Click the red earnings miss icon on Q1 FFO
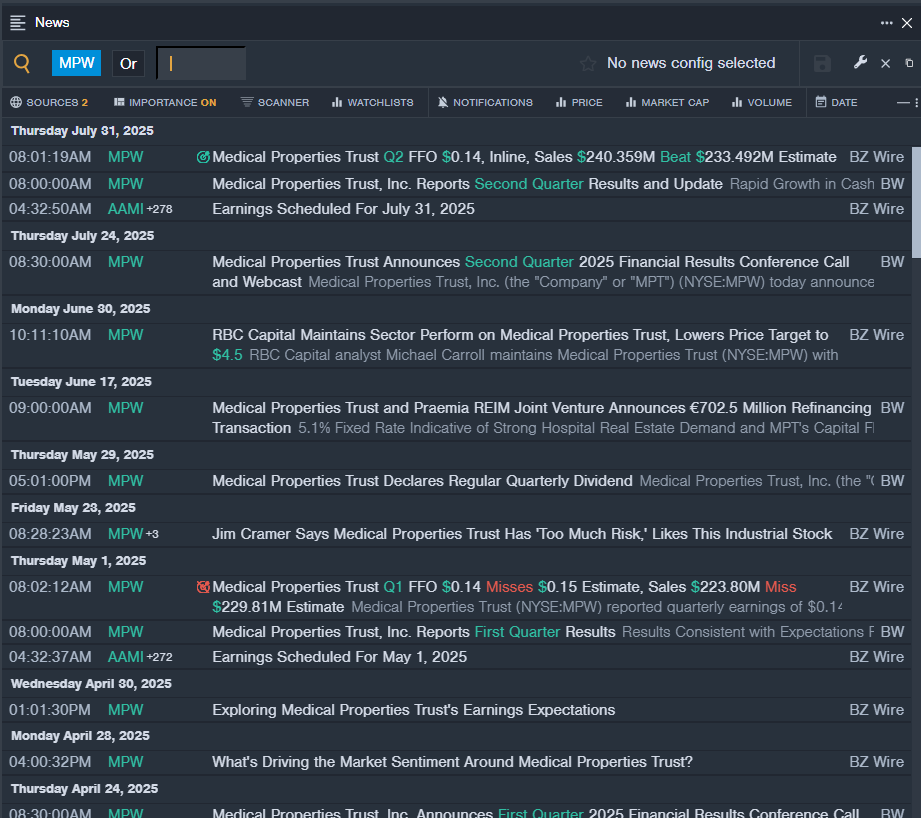This screenshot has height=818, width=921. [x=203, y=587]
